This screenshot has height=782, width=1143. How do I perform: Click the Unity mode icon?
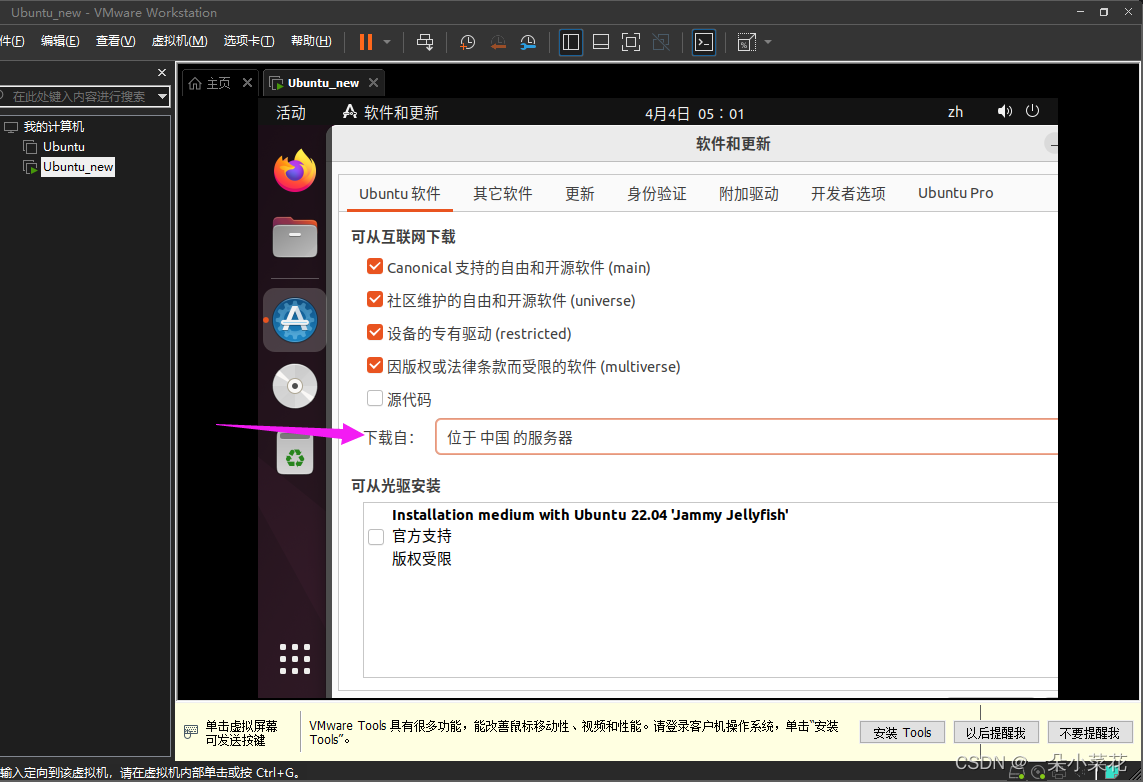(661, 42)
